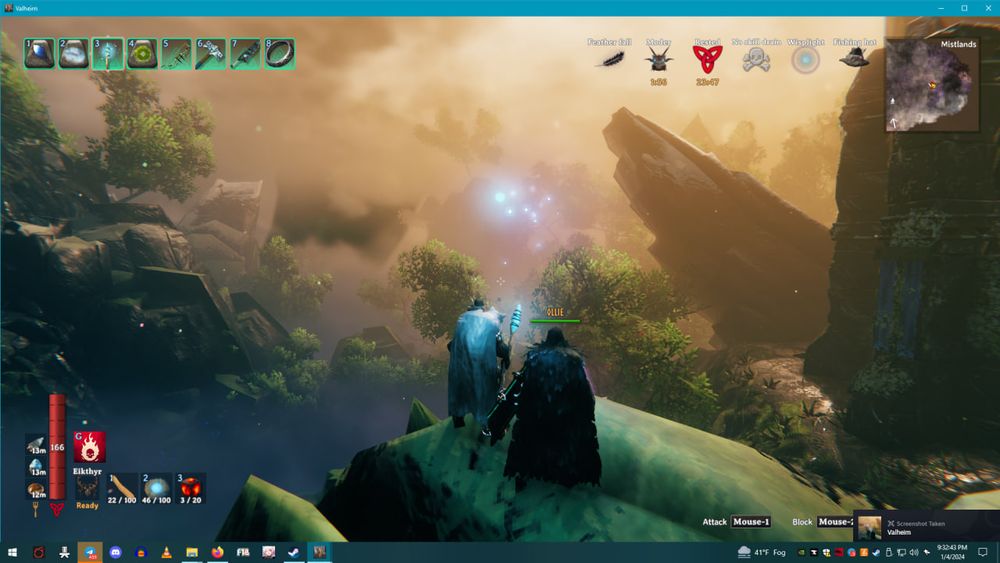Select hotbar slot 8 ring item
Screen dimensions: 1000x563
click(280, 54)
